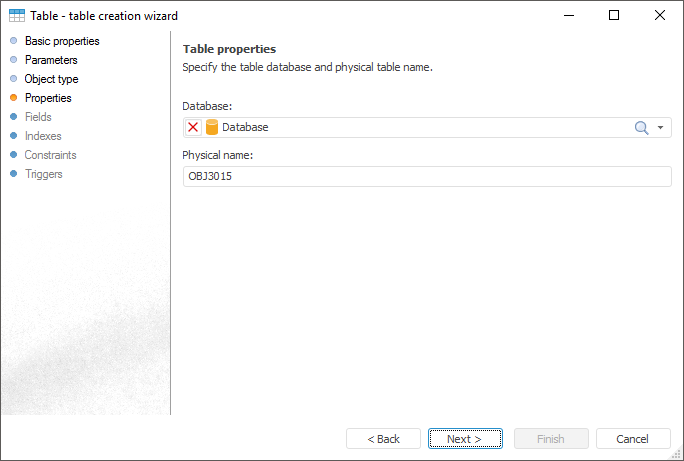The image size is (684, 461).
Task: Expand the Database dropdown arrow
Action: point(661,127)
